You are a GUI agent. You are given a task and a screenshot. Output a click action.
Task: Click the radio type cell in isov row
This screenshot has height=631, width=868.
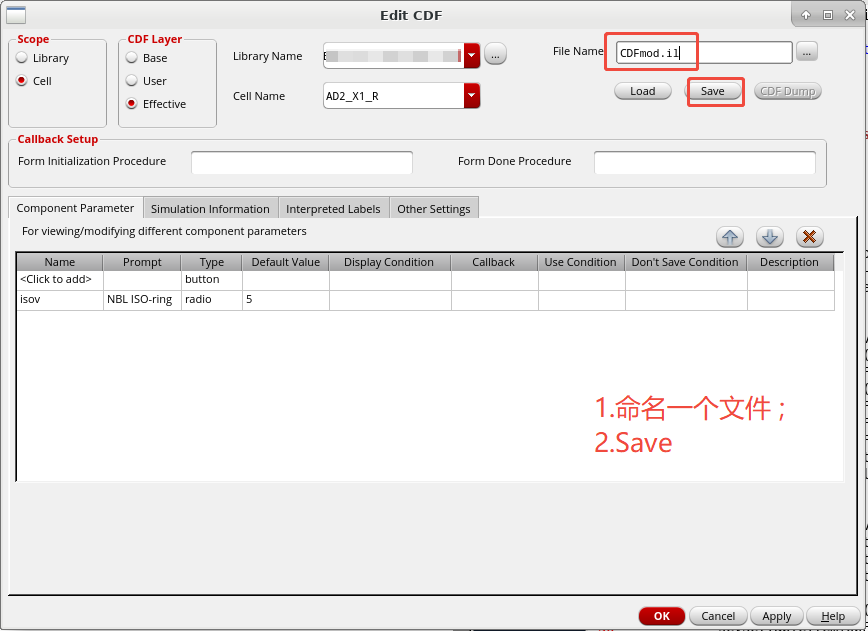(x=211, y=300)
